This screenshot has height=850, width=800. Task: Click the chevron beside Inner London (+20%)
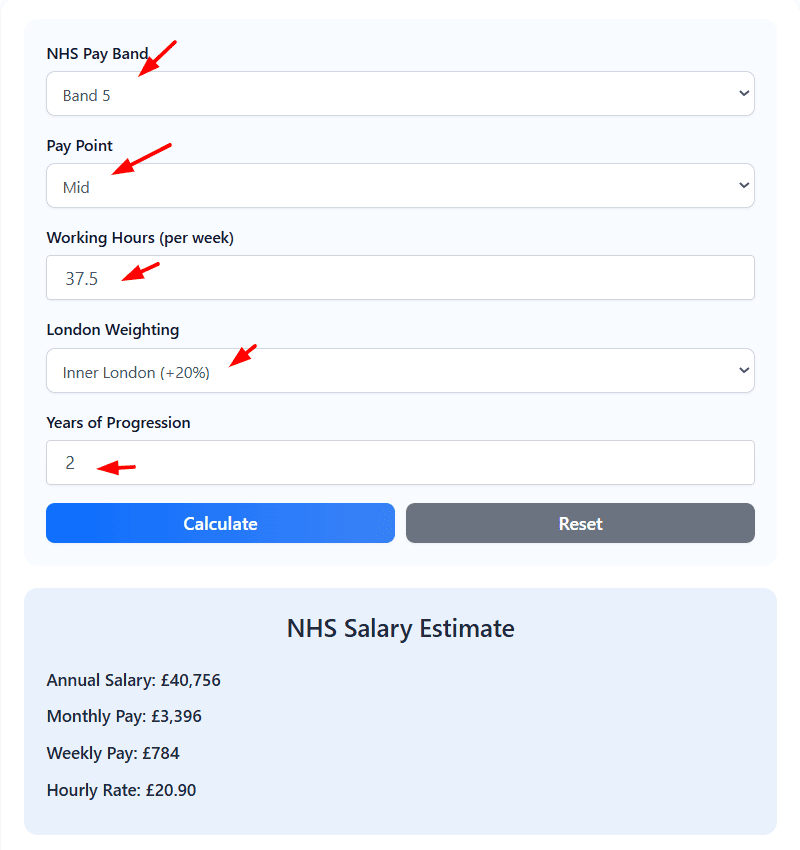pyautogui.click(x=744, y=370)
